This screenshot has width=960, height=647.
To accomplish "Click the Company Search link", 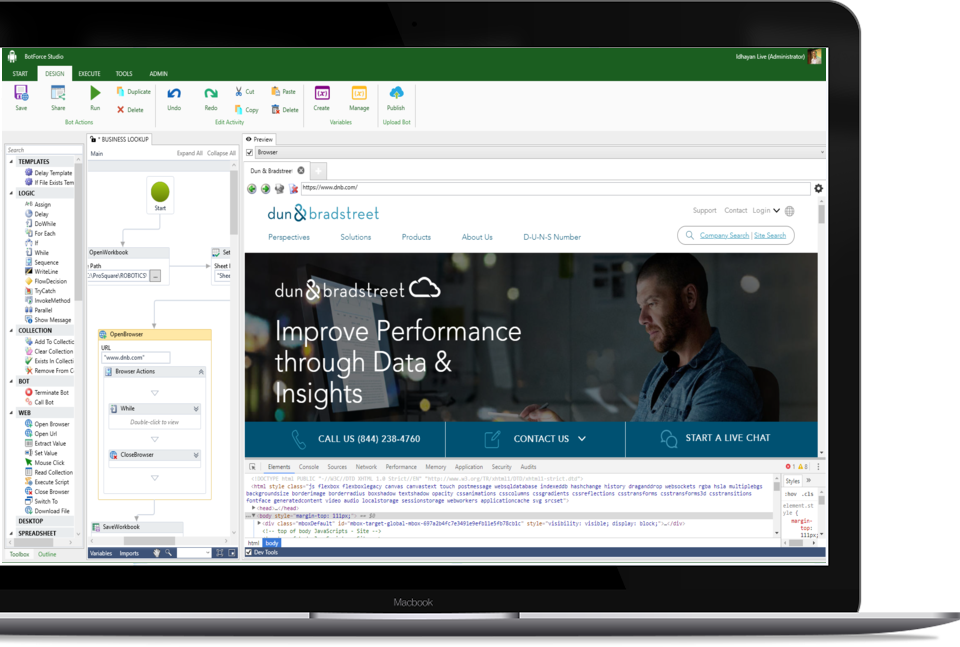I will [724, 236].
